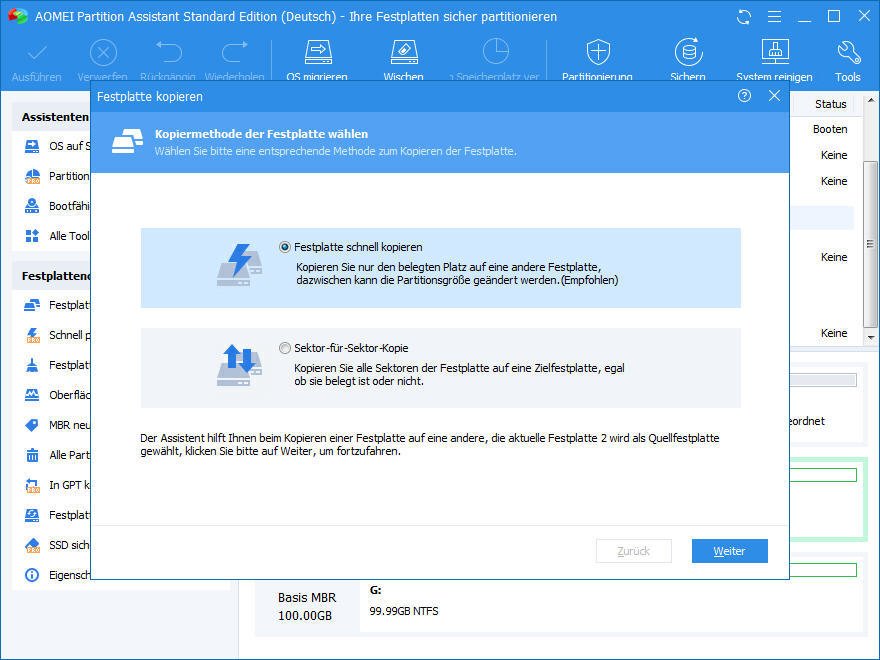Screen dimensions: 880x660
Task: Click MBR neu sidebar icon
Action: tap(32, 425)
